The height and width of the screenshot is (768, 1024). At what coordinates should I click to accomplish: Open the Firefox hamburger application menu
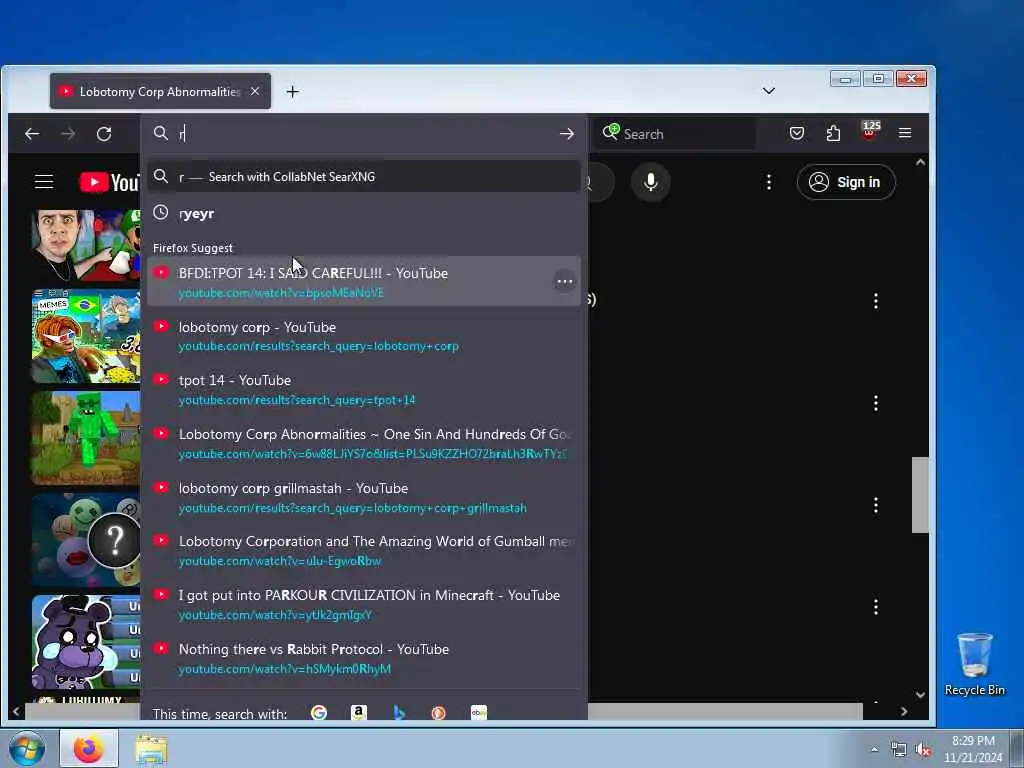click(904, 133)
